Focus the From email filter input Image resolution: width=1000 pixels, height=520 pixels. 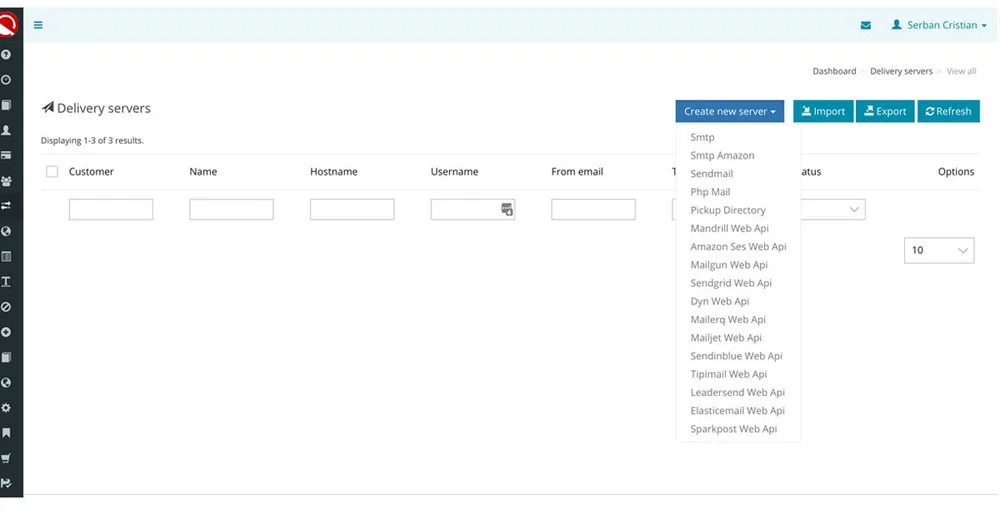point(593,209)
